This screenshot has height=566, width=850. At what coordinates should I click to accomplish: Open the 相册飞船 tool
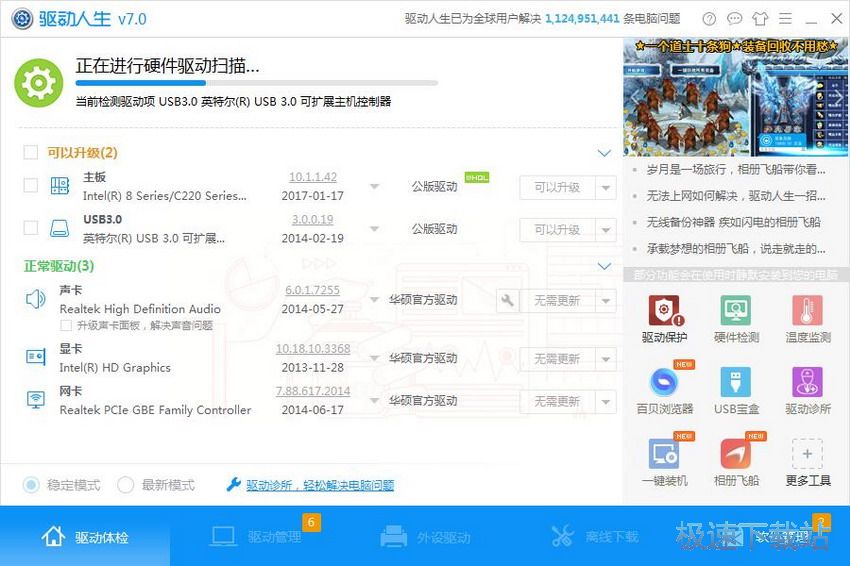pyautogui.click(x=736, y=461)
